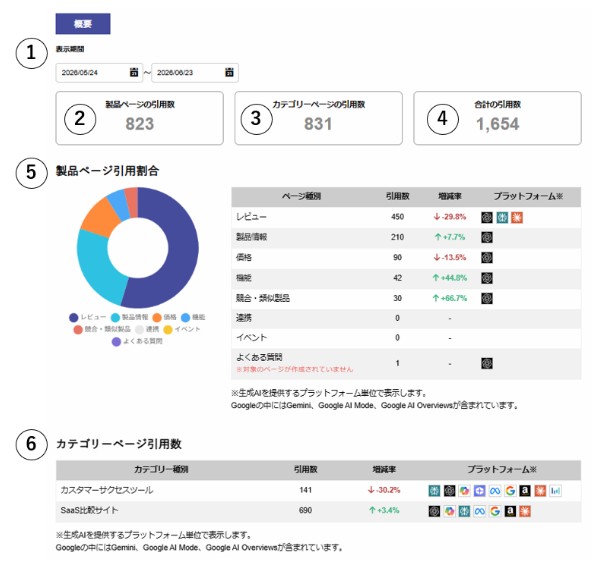Click the レビュー row label
The width and height of the screenshot is (601, 565).
coord(251,217)
